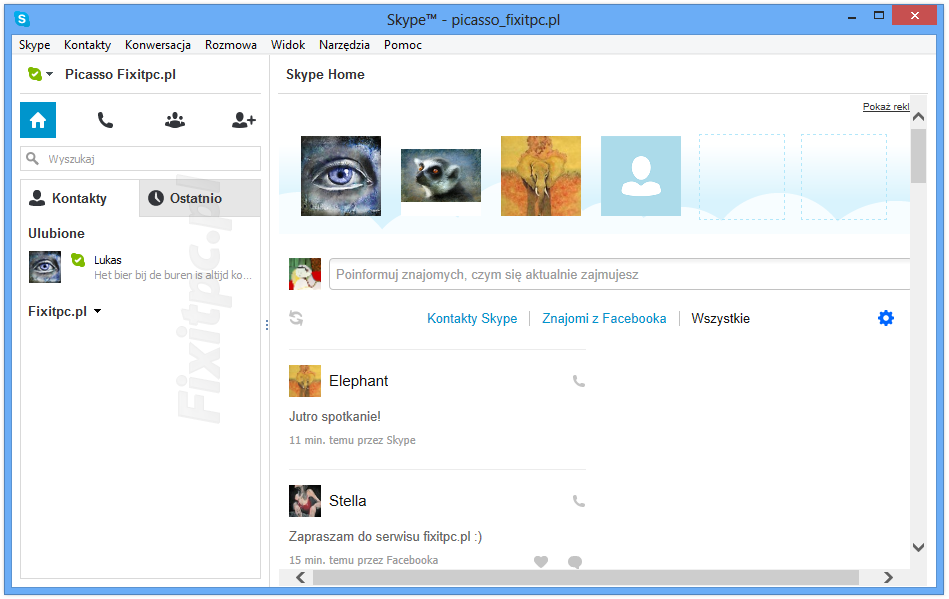Expand the Fixitpc.pl contact group dropdown
Screen dimensions: 949x599
tap(97, 311)
